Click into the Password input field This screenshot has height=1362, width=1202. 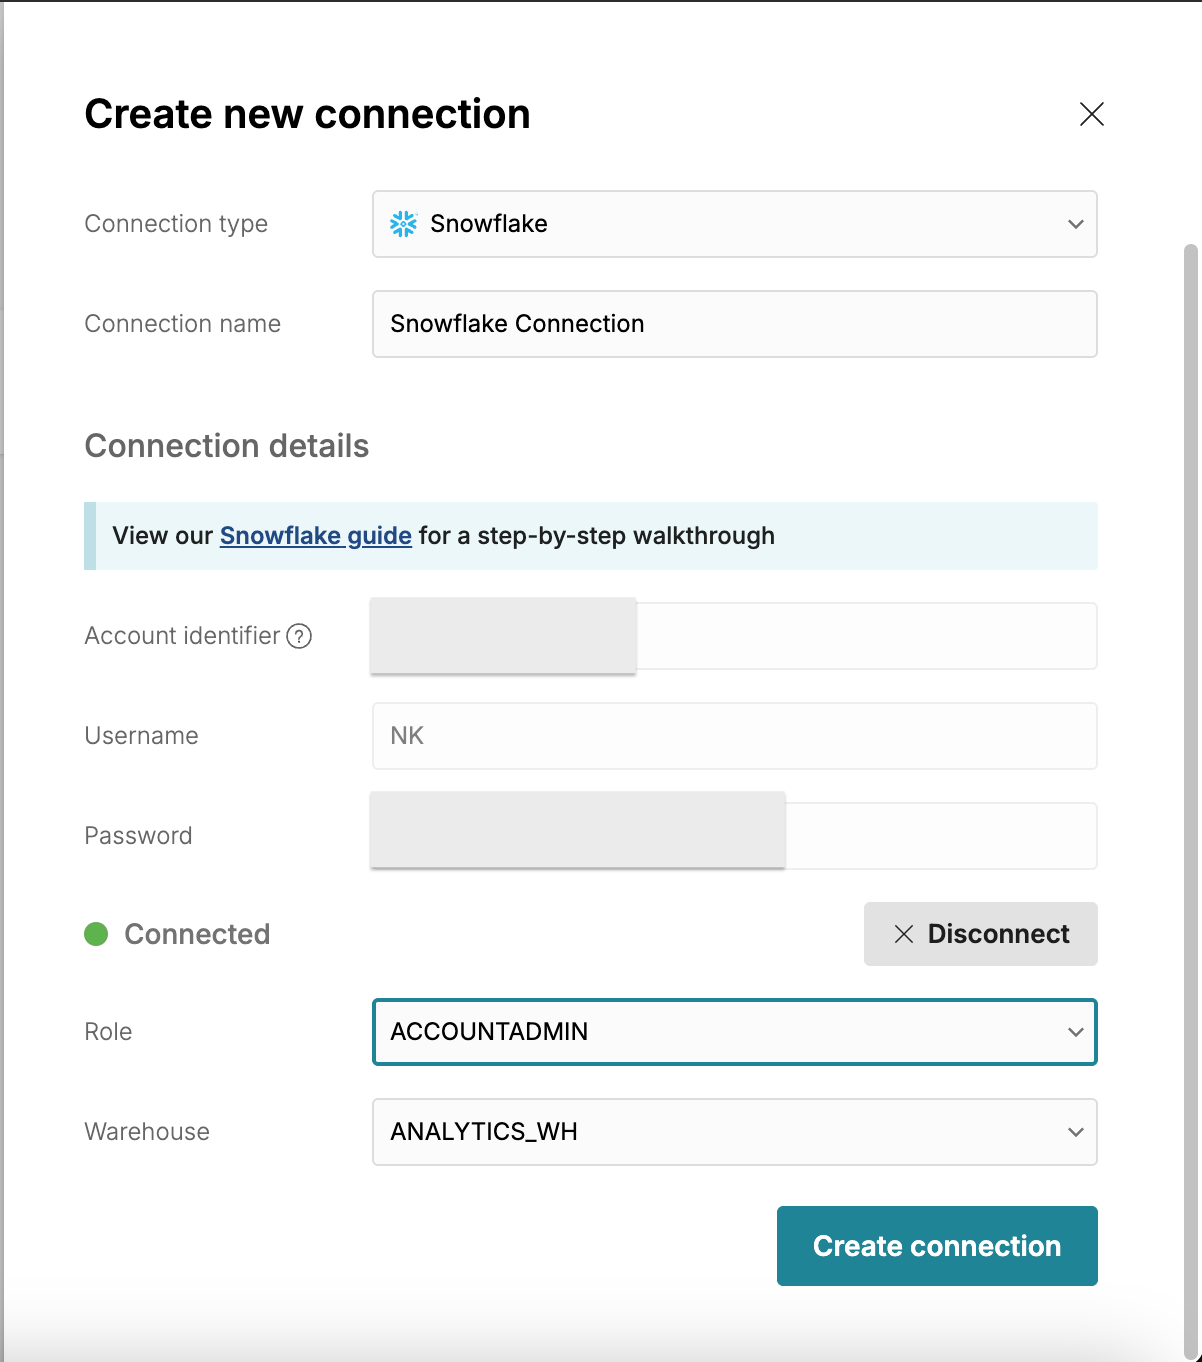coord(940,836)
